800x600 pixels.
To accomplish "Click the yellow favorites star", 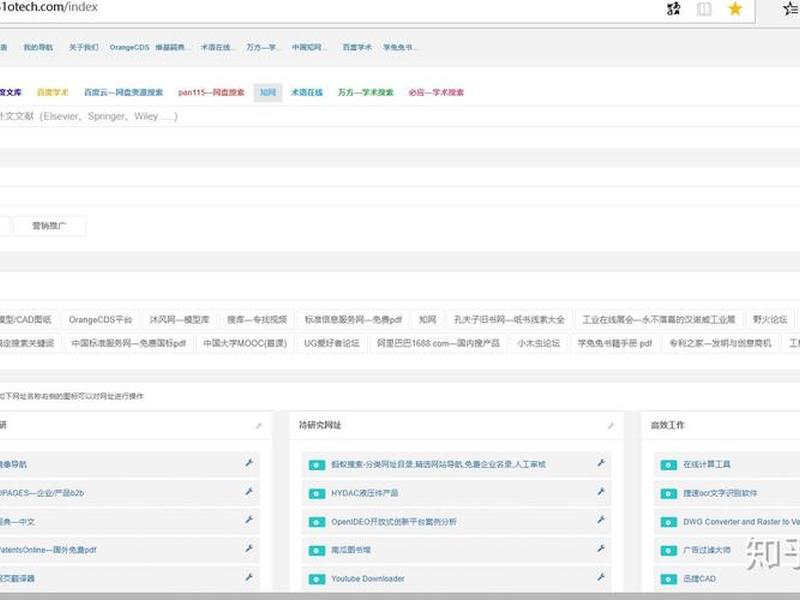I will (735, 8).
